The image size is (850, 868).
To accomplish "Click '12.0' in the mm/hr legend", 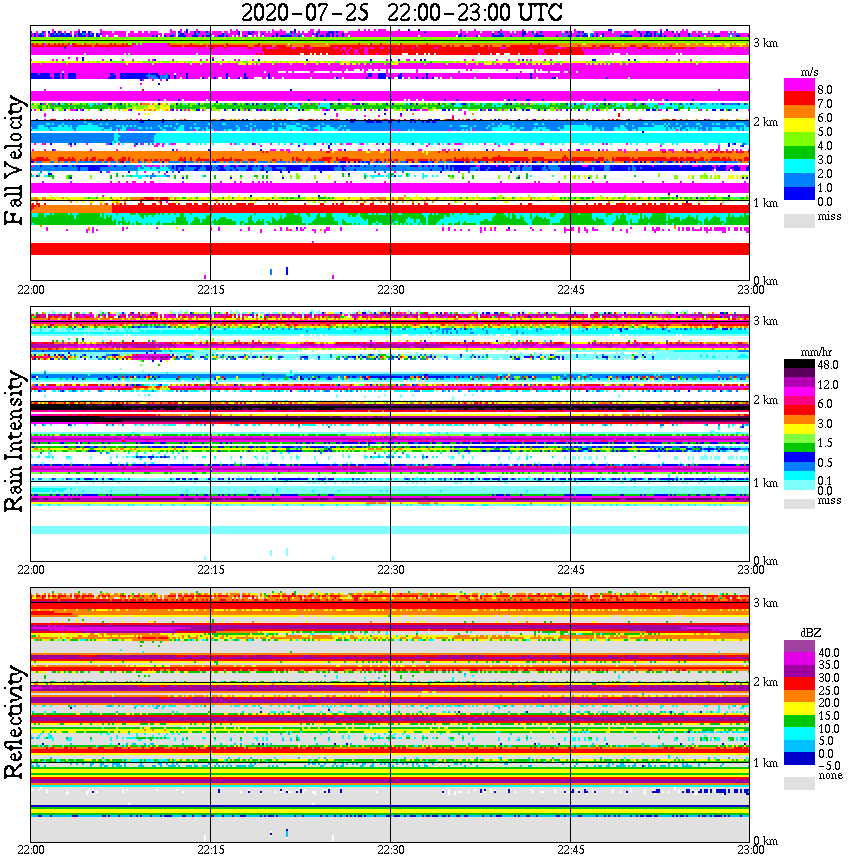I will point(828,385).
